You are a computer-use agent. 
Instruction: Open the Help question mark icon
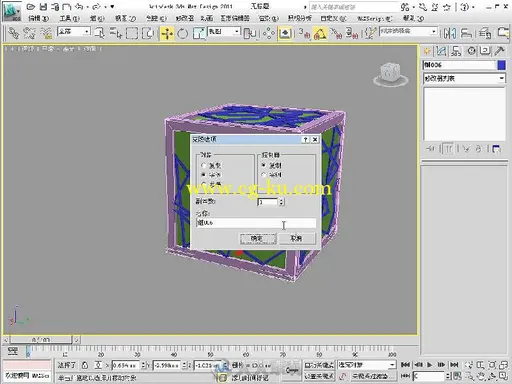coord(465,6)
